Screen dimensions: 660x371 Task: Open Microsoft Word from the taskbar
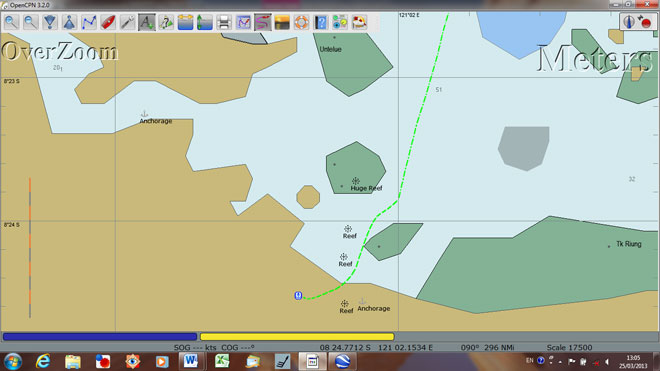point(191,361)
